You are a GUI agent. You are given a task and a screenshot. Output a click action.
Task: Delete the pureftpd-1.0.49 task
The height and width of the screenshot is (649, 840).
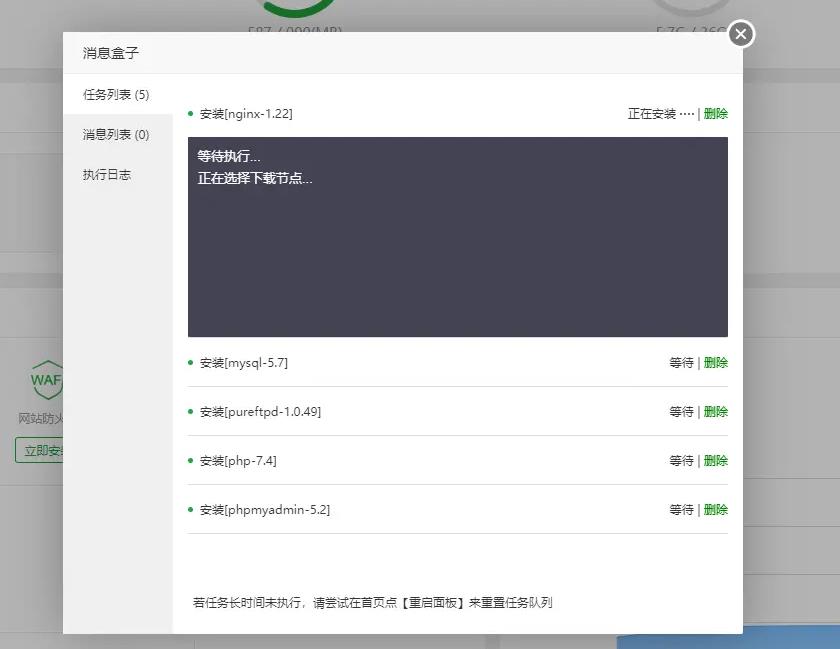(717, 411)
